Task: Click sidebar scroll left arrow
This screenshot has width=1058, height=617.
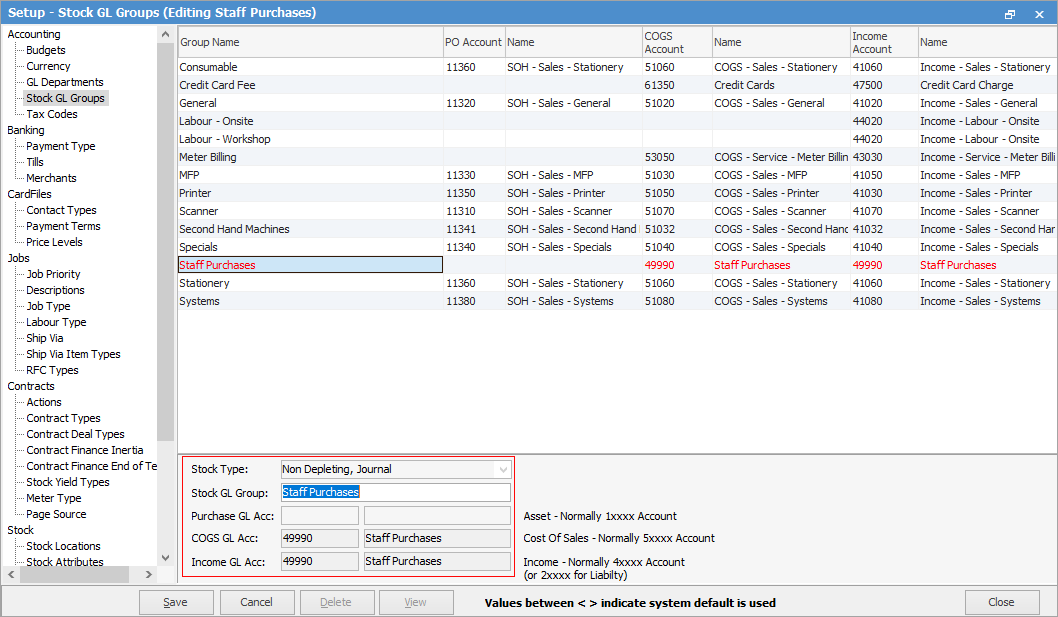Action: (9, 574)
